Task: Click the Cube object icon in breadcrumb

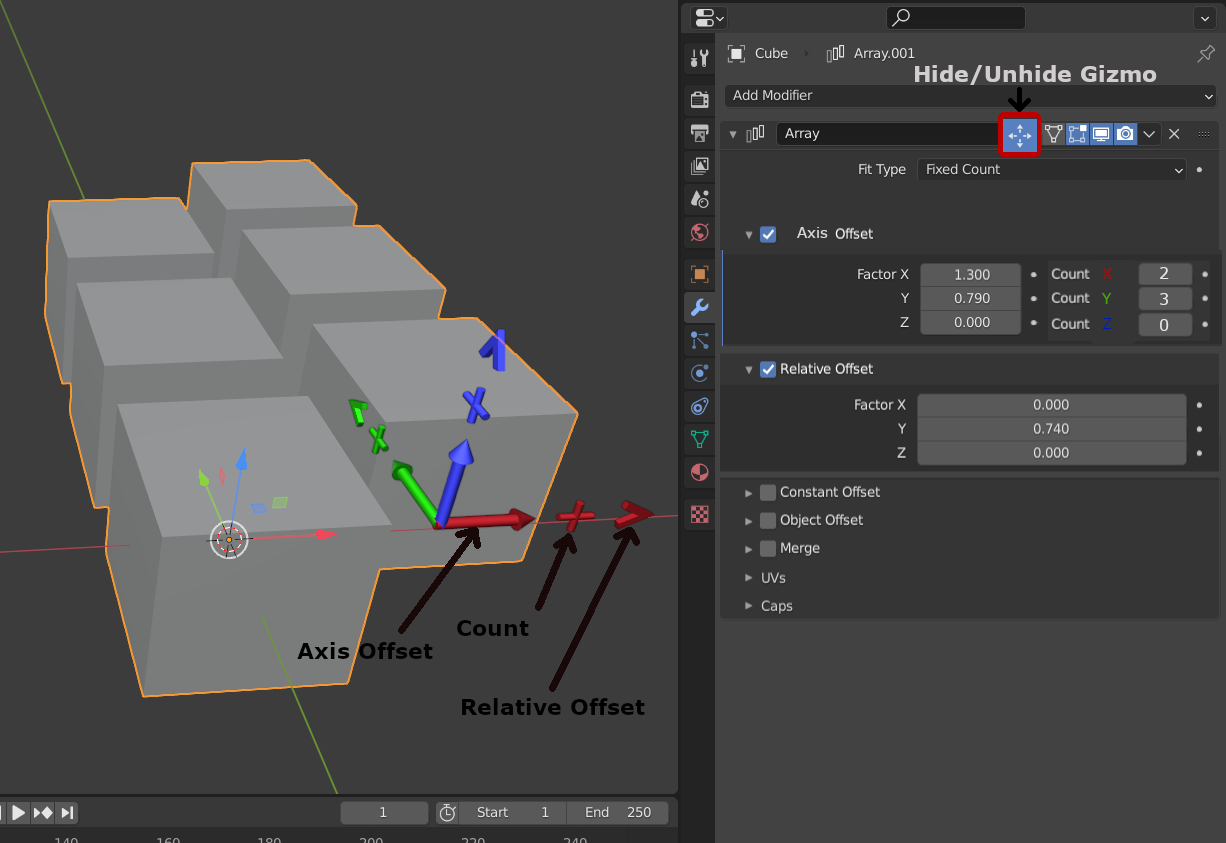Action: pos(737,53)
